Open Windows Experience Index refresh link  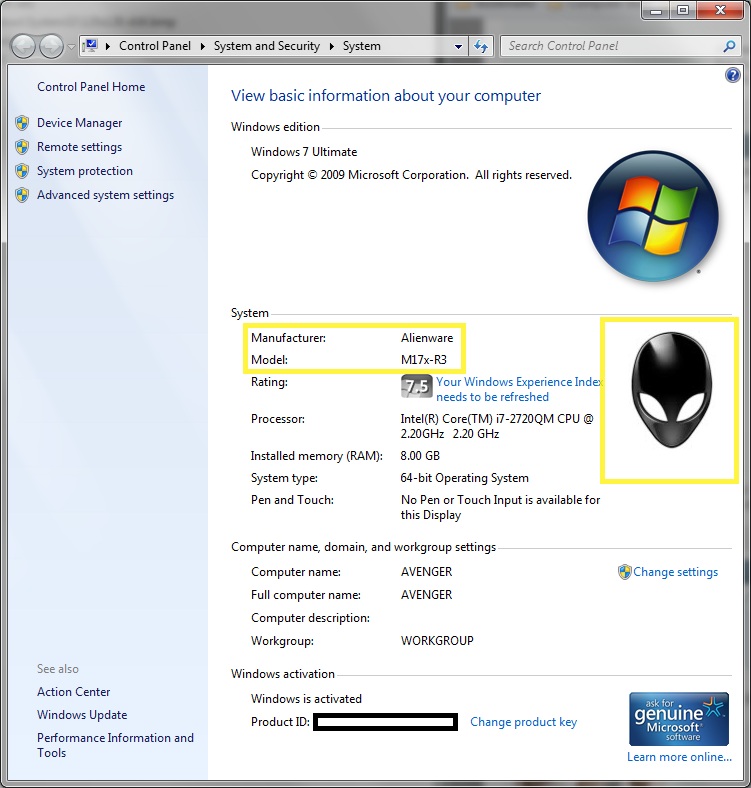click(519, 389)
